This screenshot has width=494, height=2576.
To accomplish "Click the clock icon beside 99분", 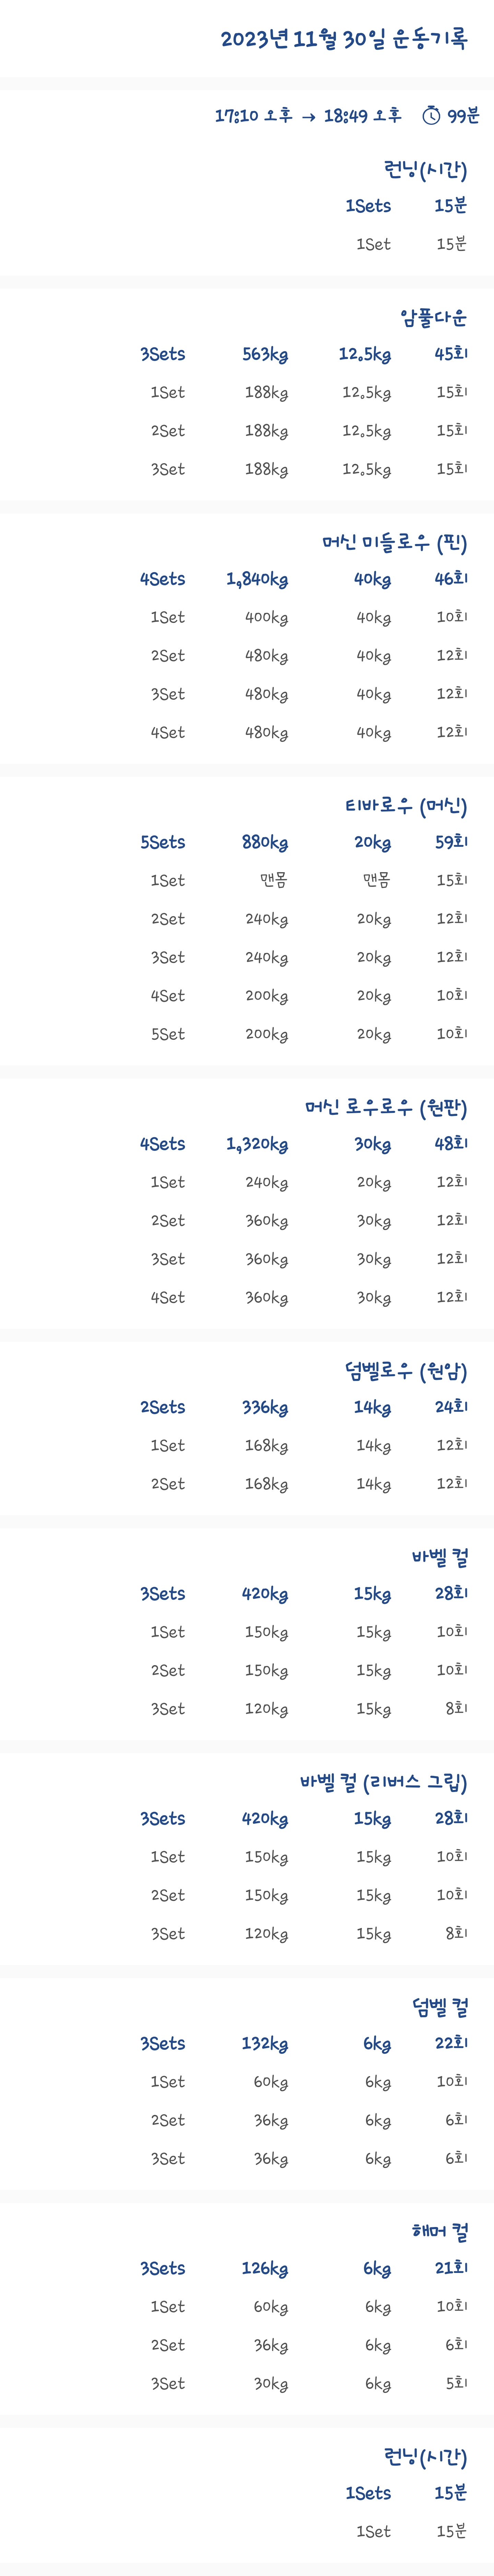I will 431,116.
